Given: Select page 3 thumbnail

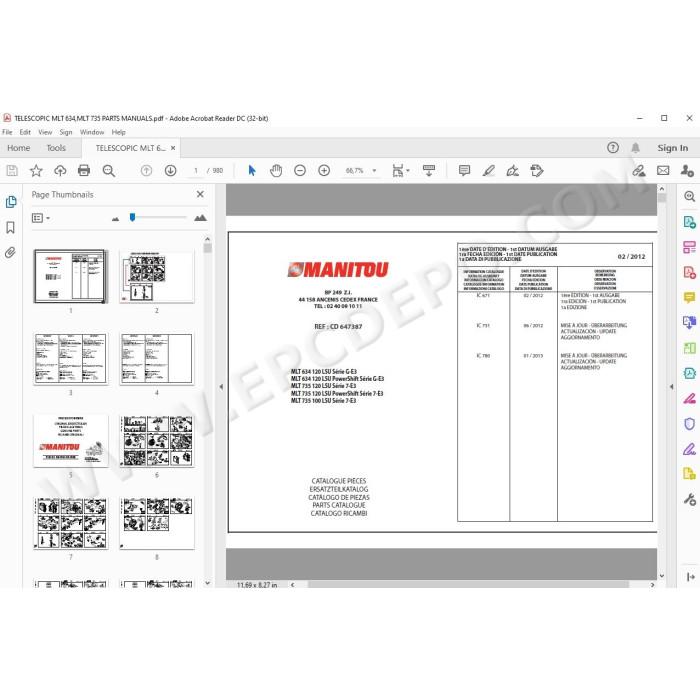Looking at the screenshot, I should point(71,358).
